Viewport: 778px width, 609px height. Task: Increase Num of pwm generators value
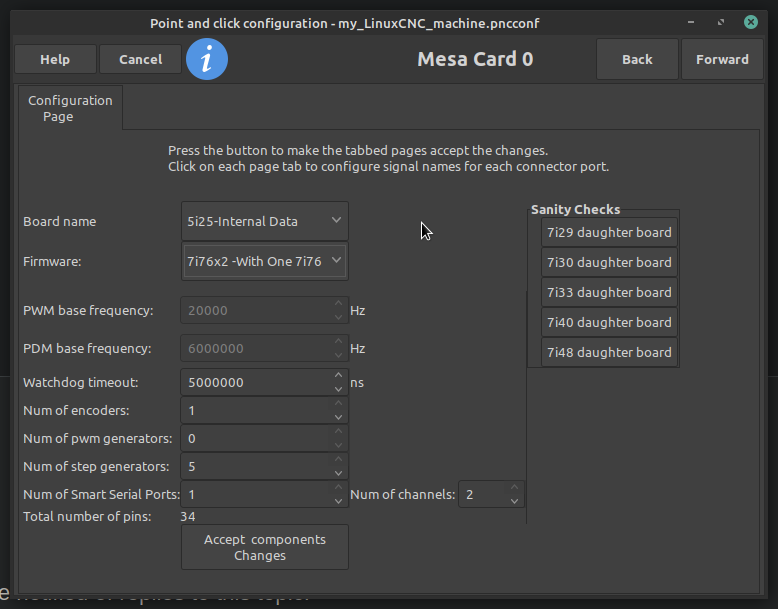click(338, 431)
